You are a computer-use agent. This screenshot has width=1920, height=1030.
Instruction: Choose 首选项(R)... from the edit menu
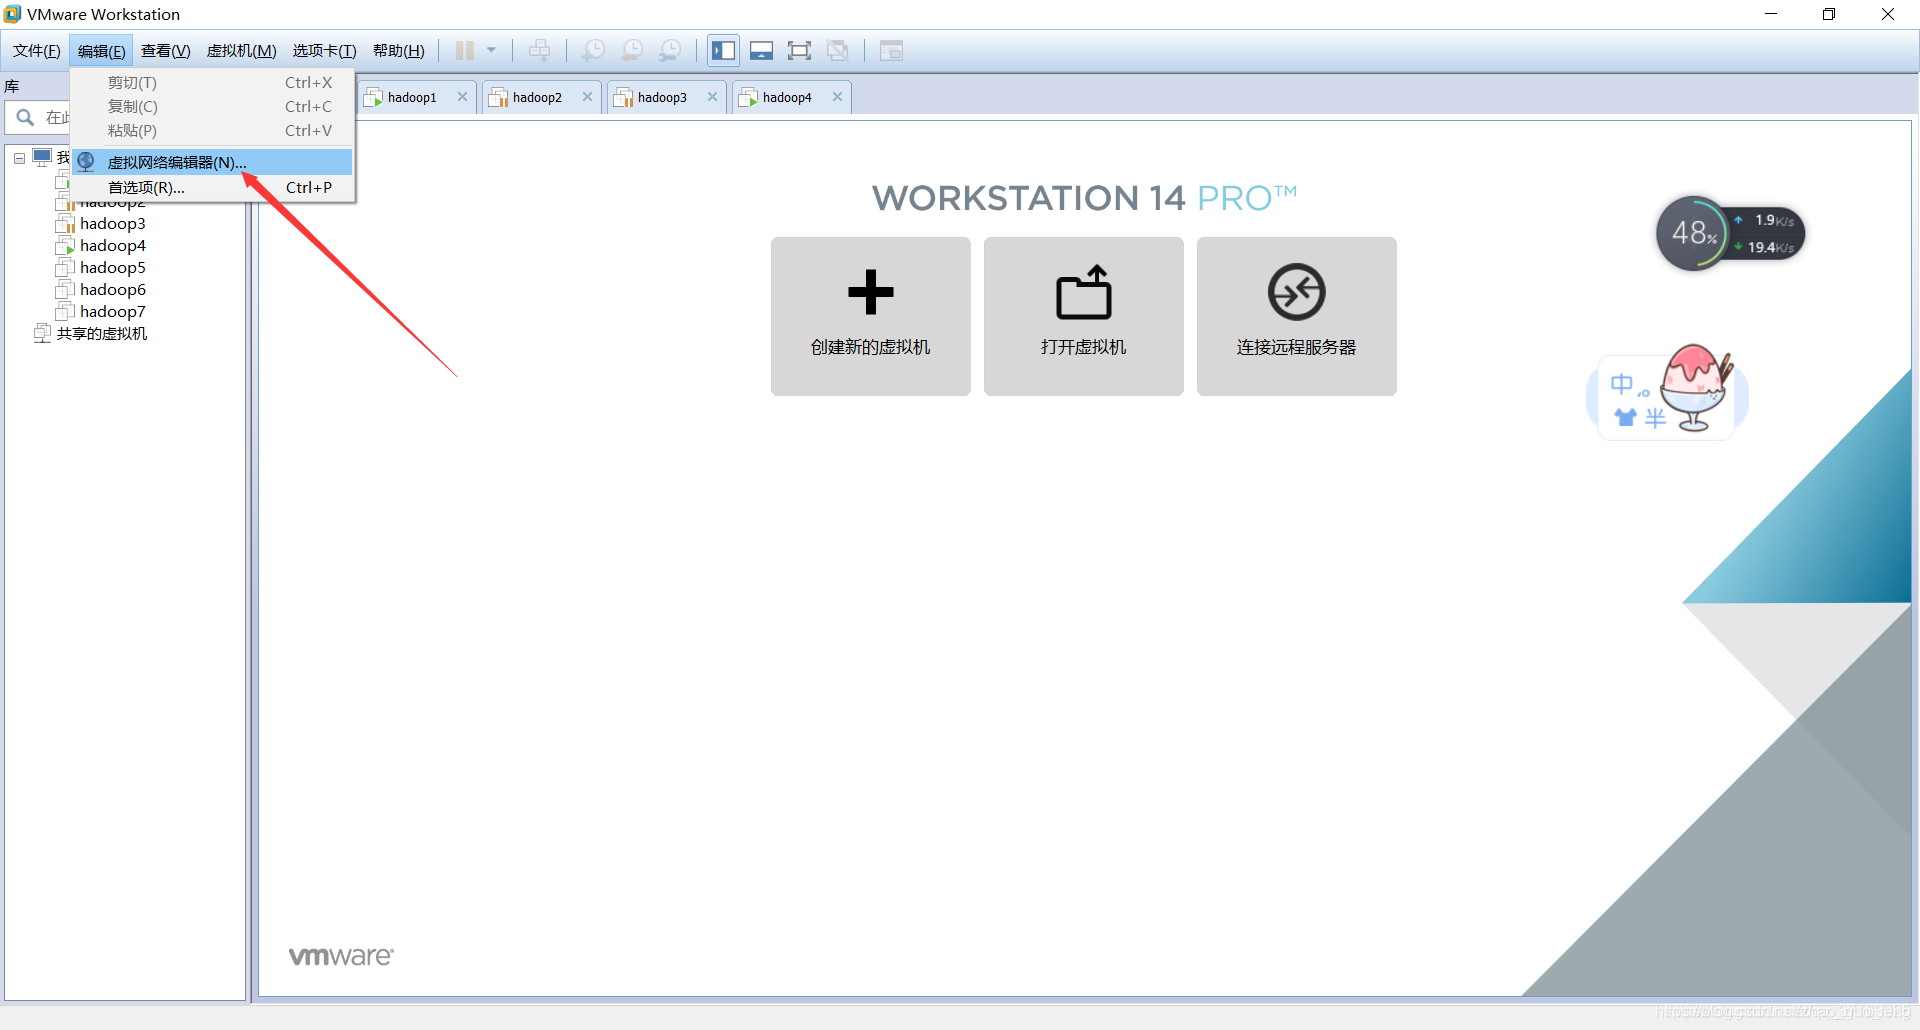[212, 187]
